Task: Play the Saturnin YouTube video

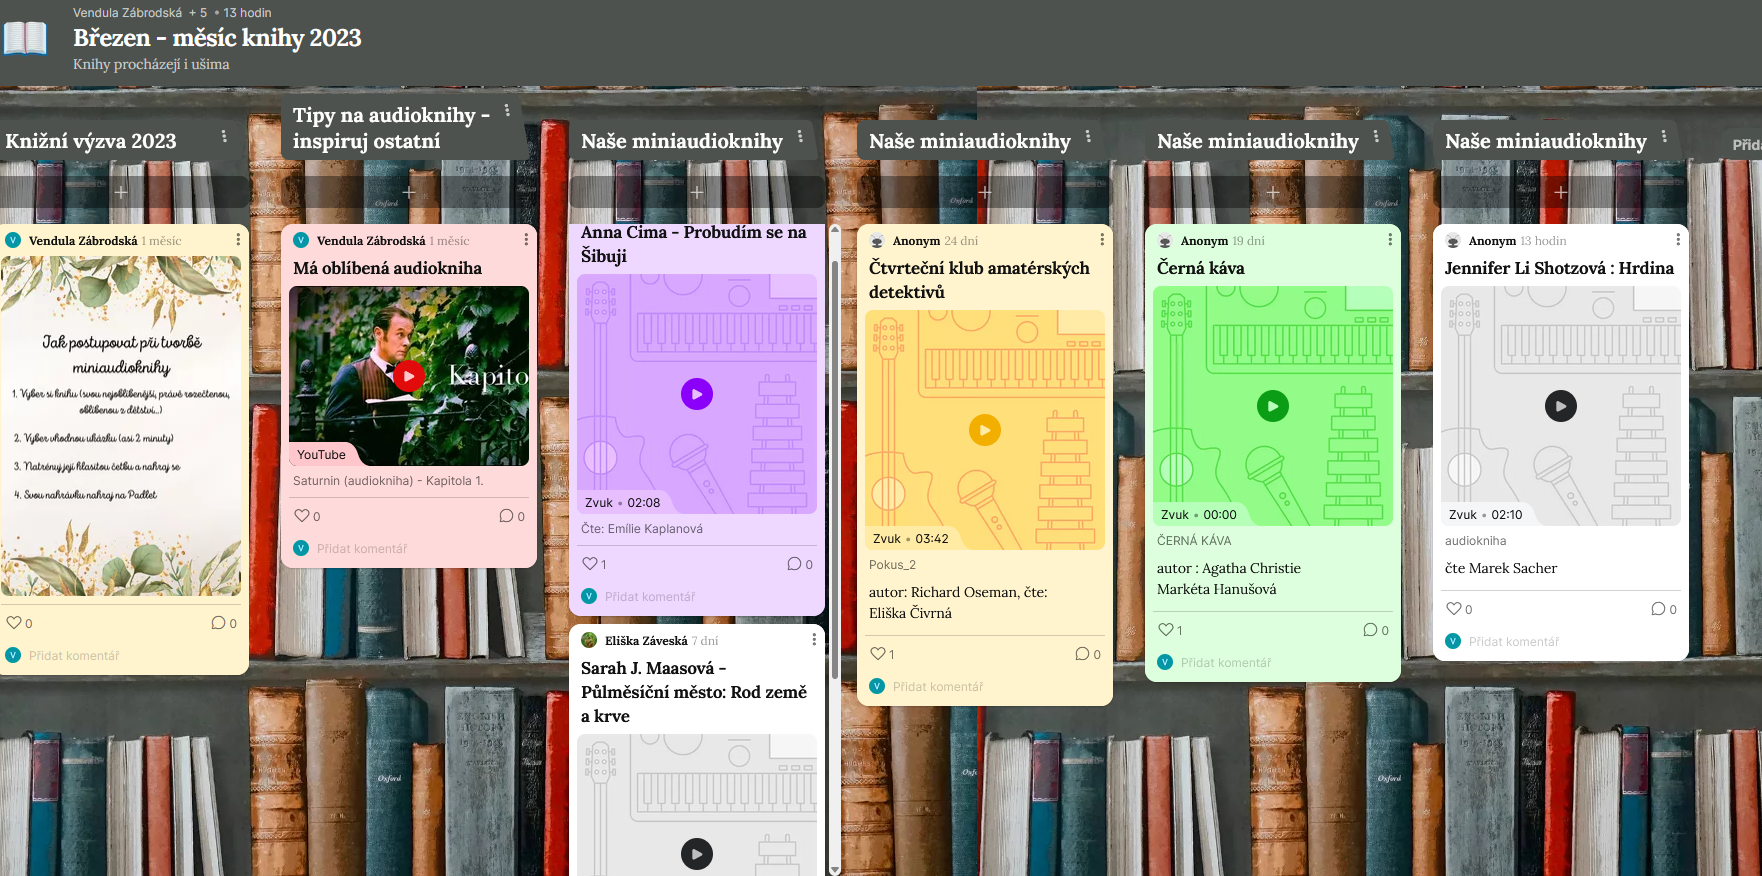Action: (x=408, y=376)
